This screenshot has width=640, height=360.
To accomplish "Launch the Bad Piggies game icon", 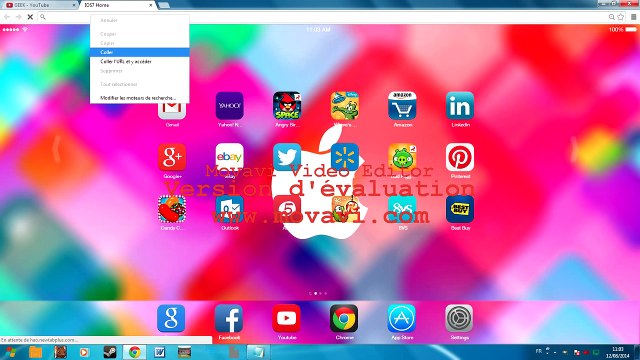I will pos(402,157).
